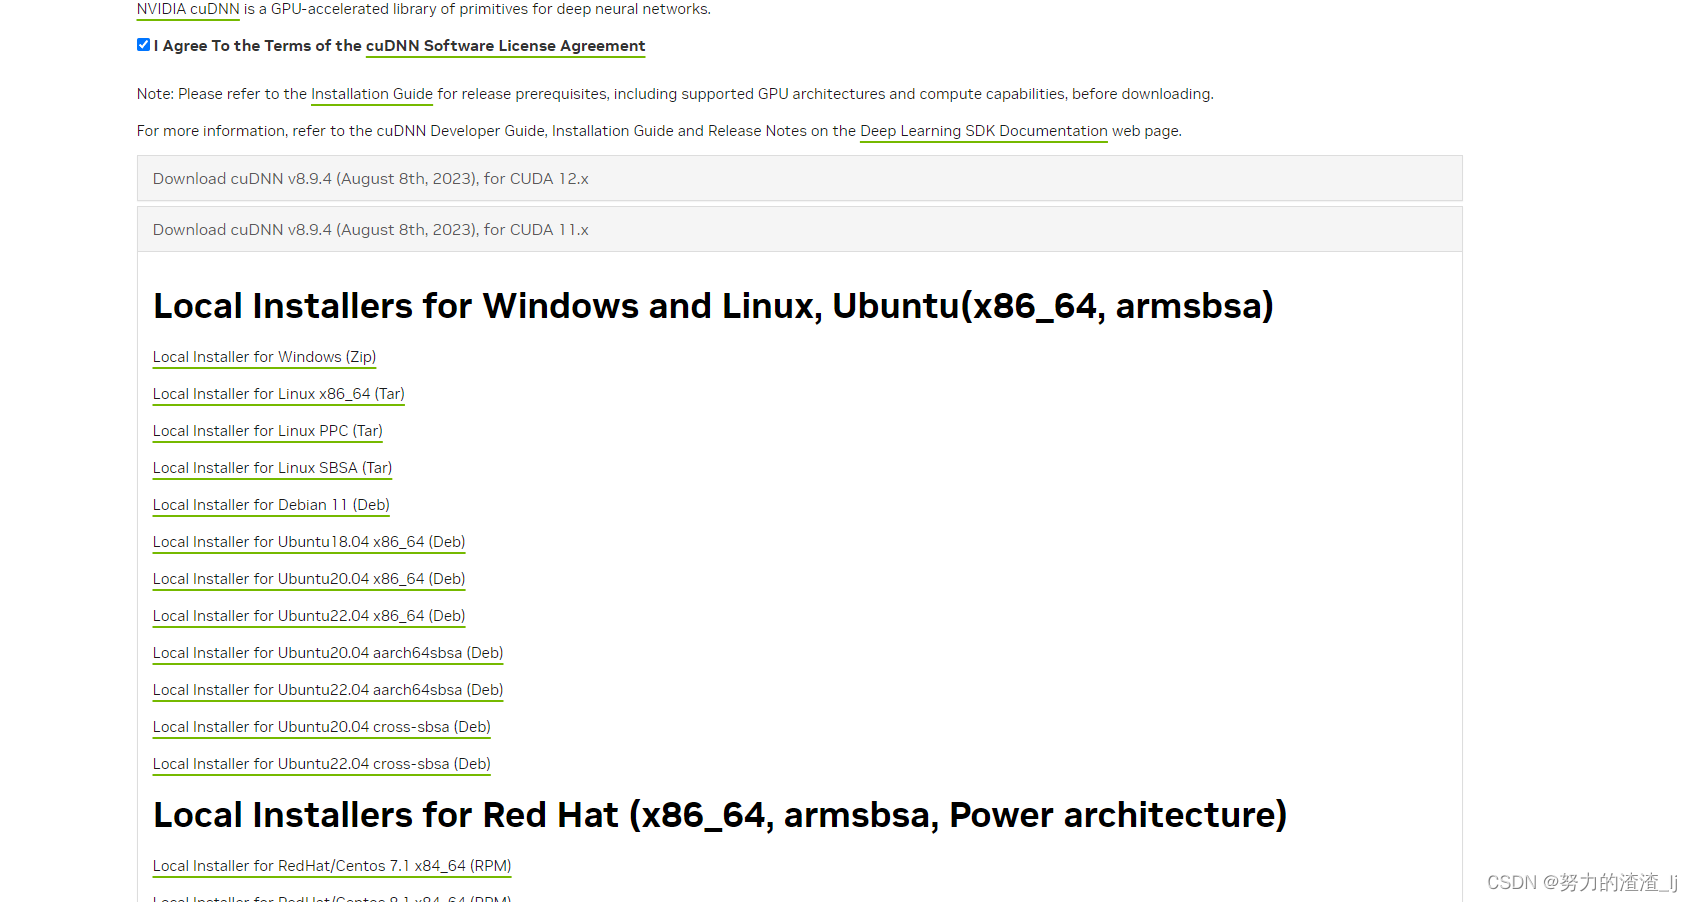Download installer for Ubuntu20.04 aarch64sbsa (Deb)
Screen dimensions: 1692x902
pyautogui.click(x=328, y=653)
